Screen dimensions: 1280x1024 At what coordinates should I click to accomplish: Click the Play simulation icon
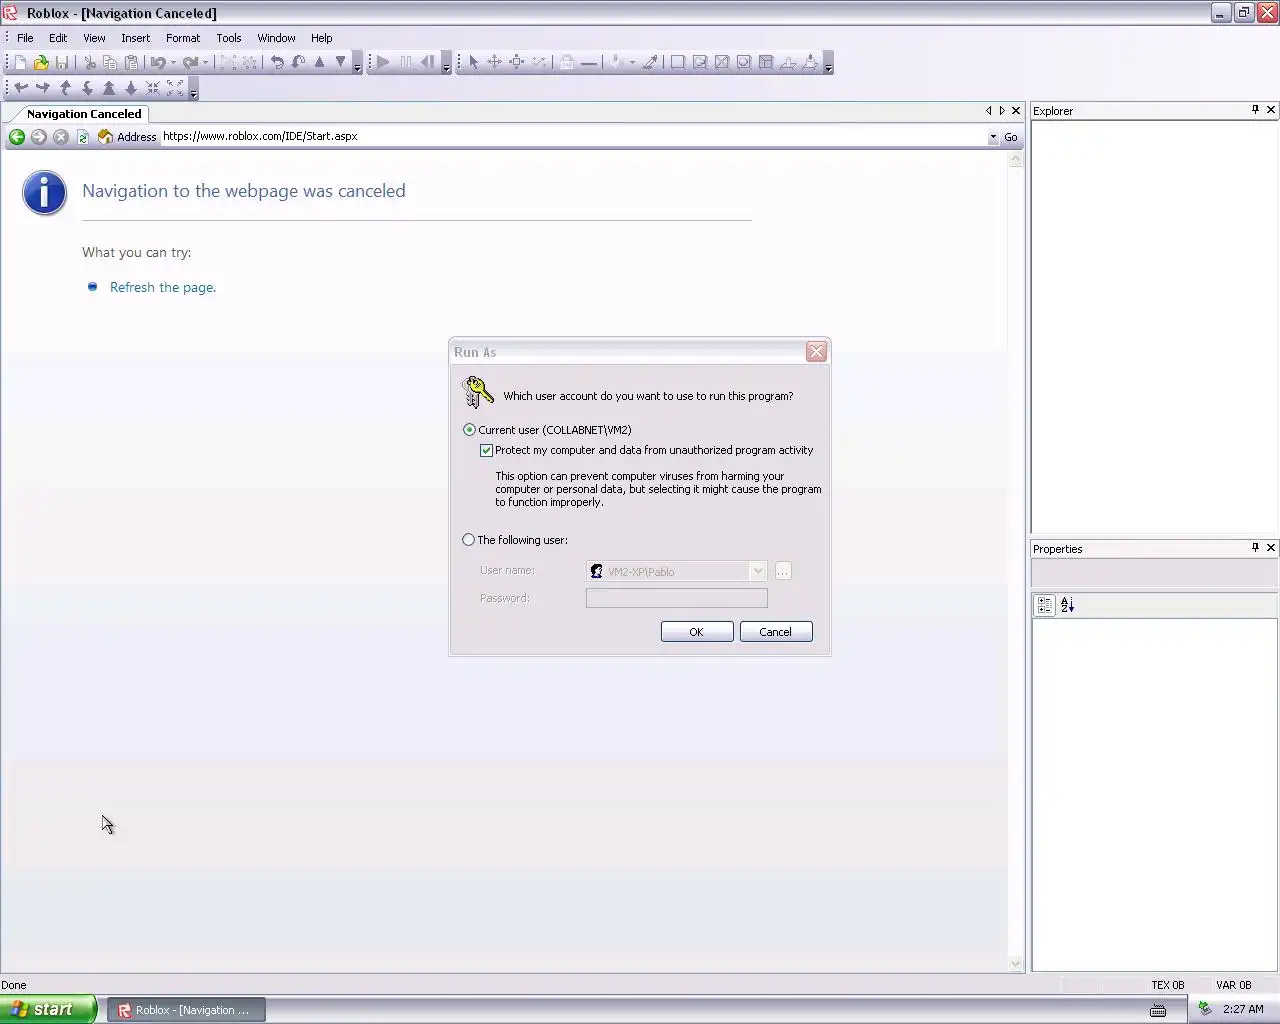(383, 62)
